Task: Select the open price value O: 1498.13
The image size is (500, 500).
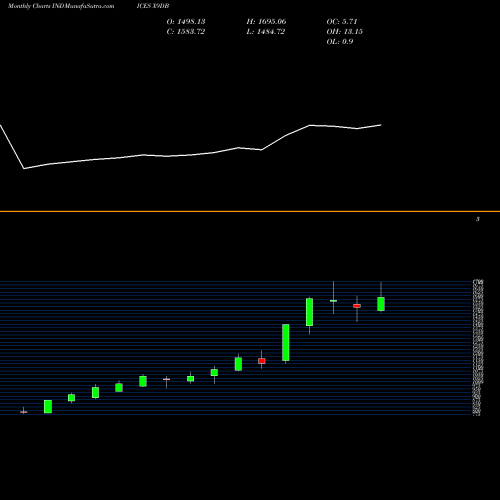Action: click(x=186, y=22)
